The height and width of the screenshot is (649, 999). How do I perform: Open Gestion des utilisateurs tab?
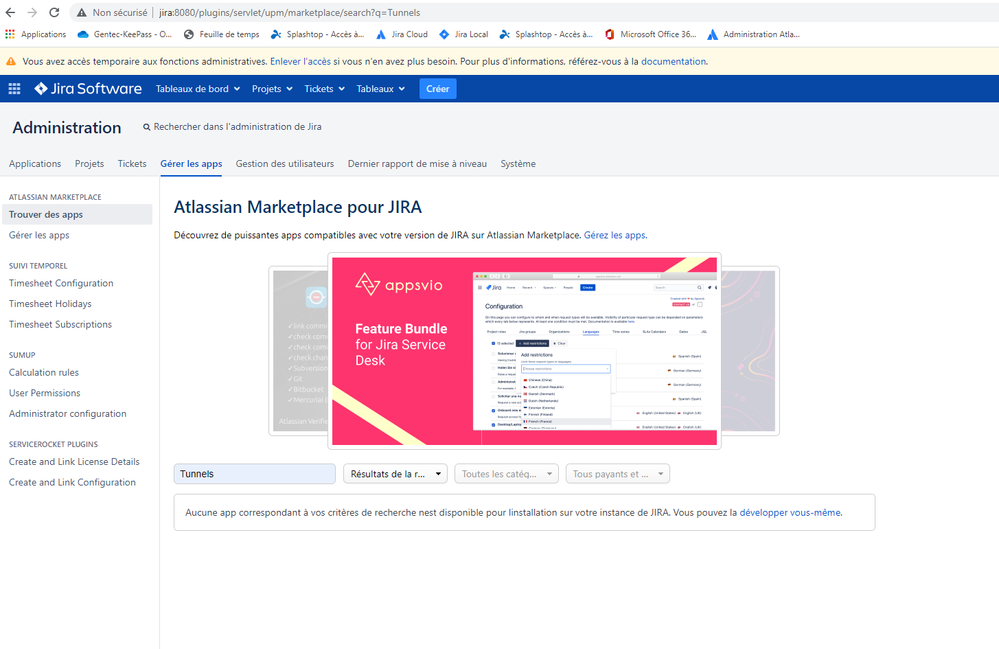[x=285, y=164]
